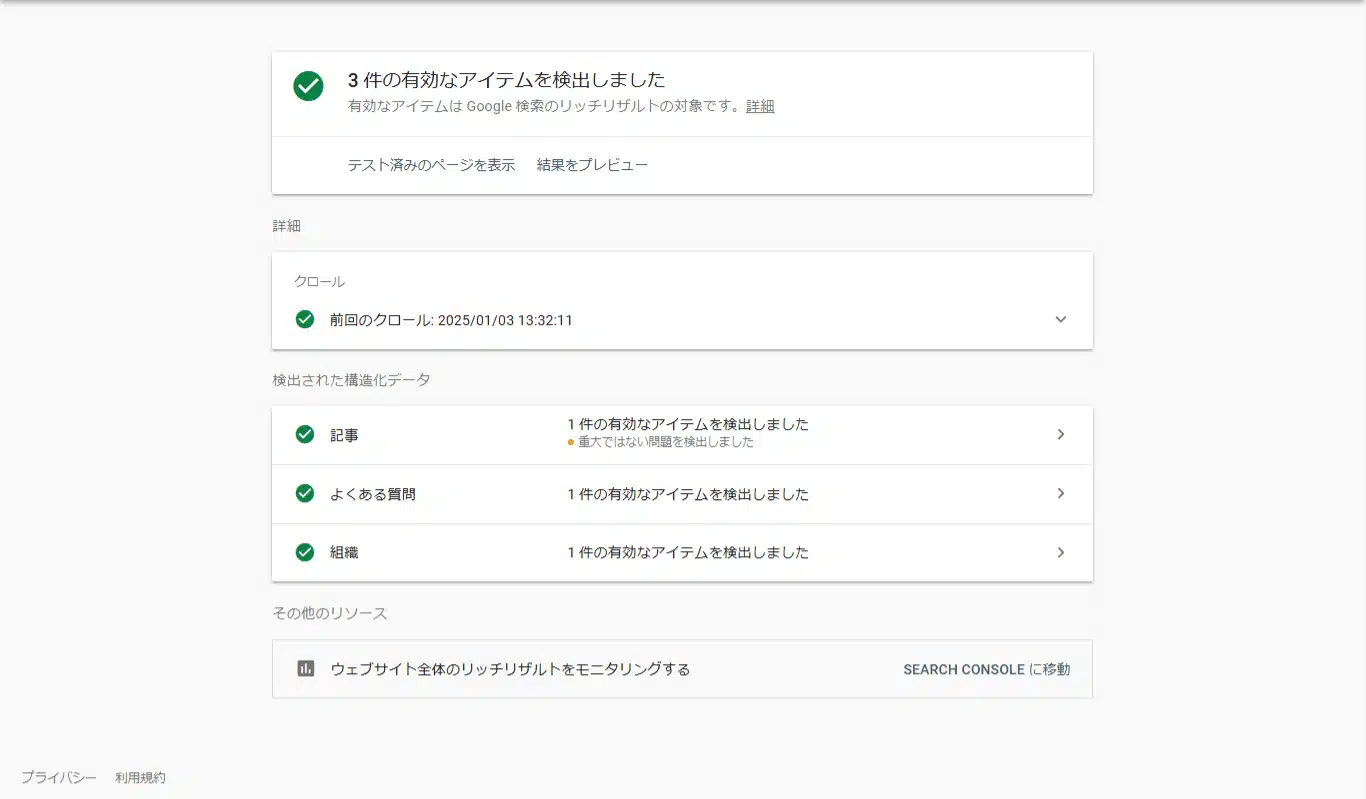Screen dimensions: 1366x799
Task: Open the プライバシー footer link
Action: [59, 777]
